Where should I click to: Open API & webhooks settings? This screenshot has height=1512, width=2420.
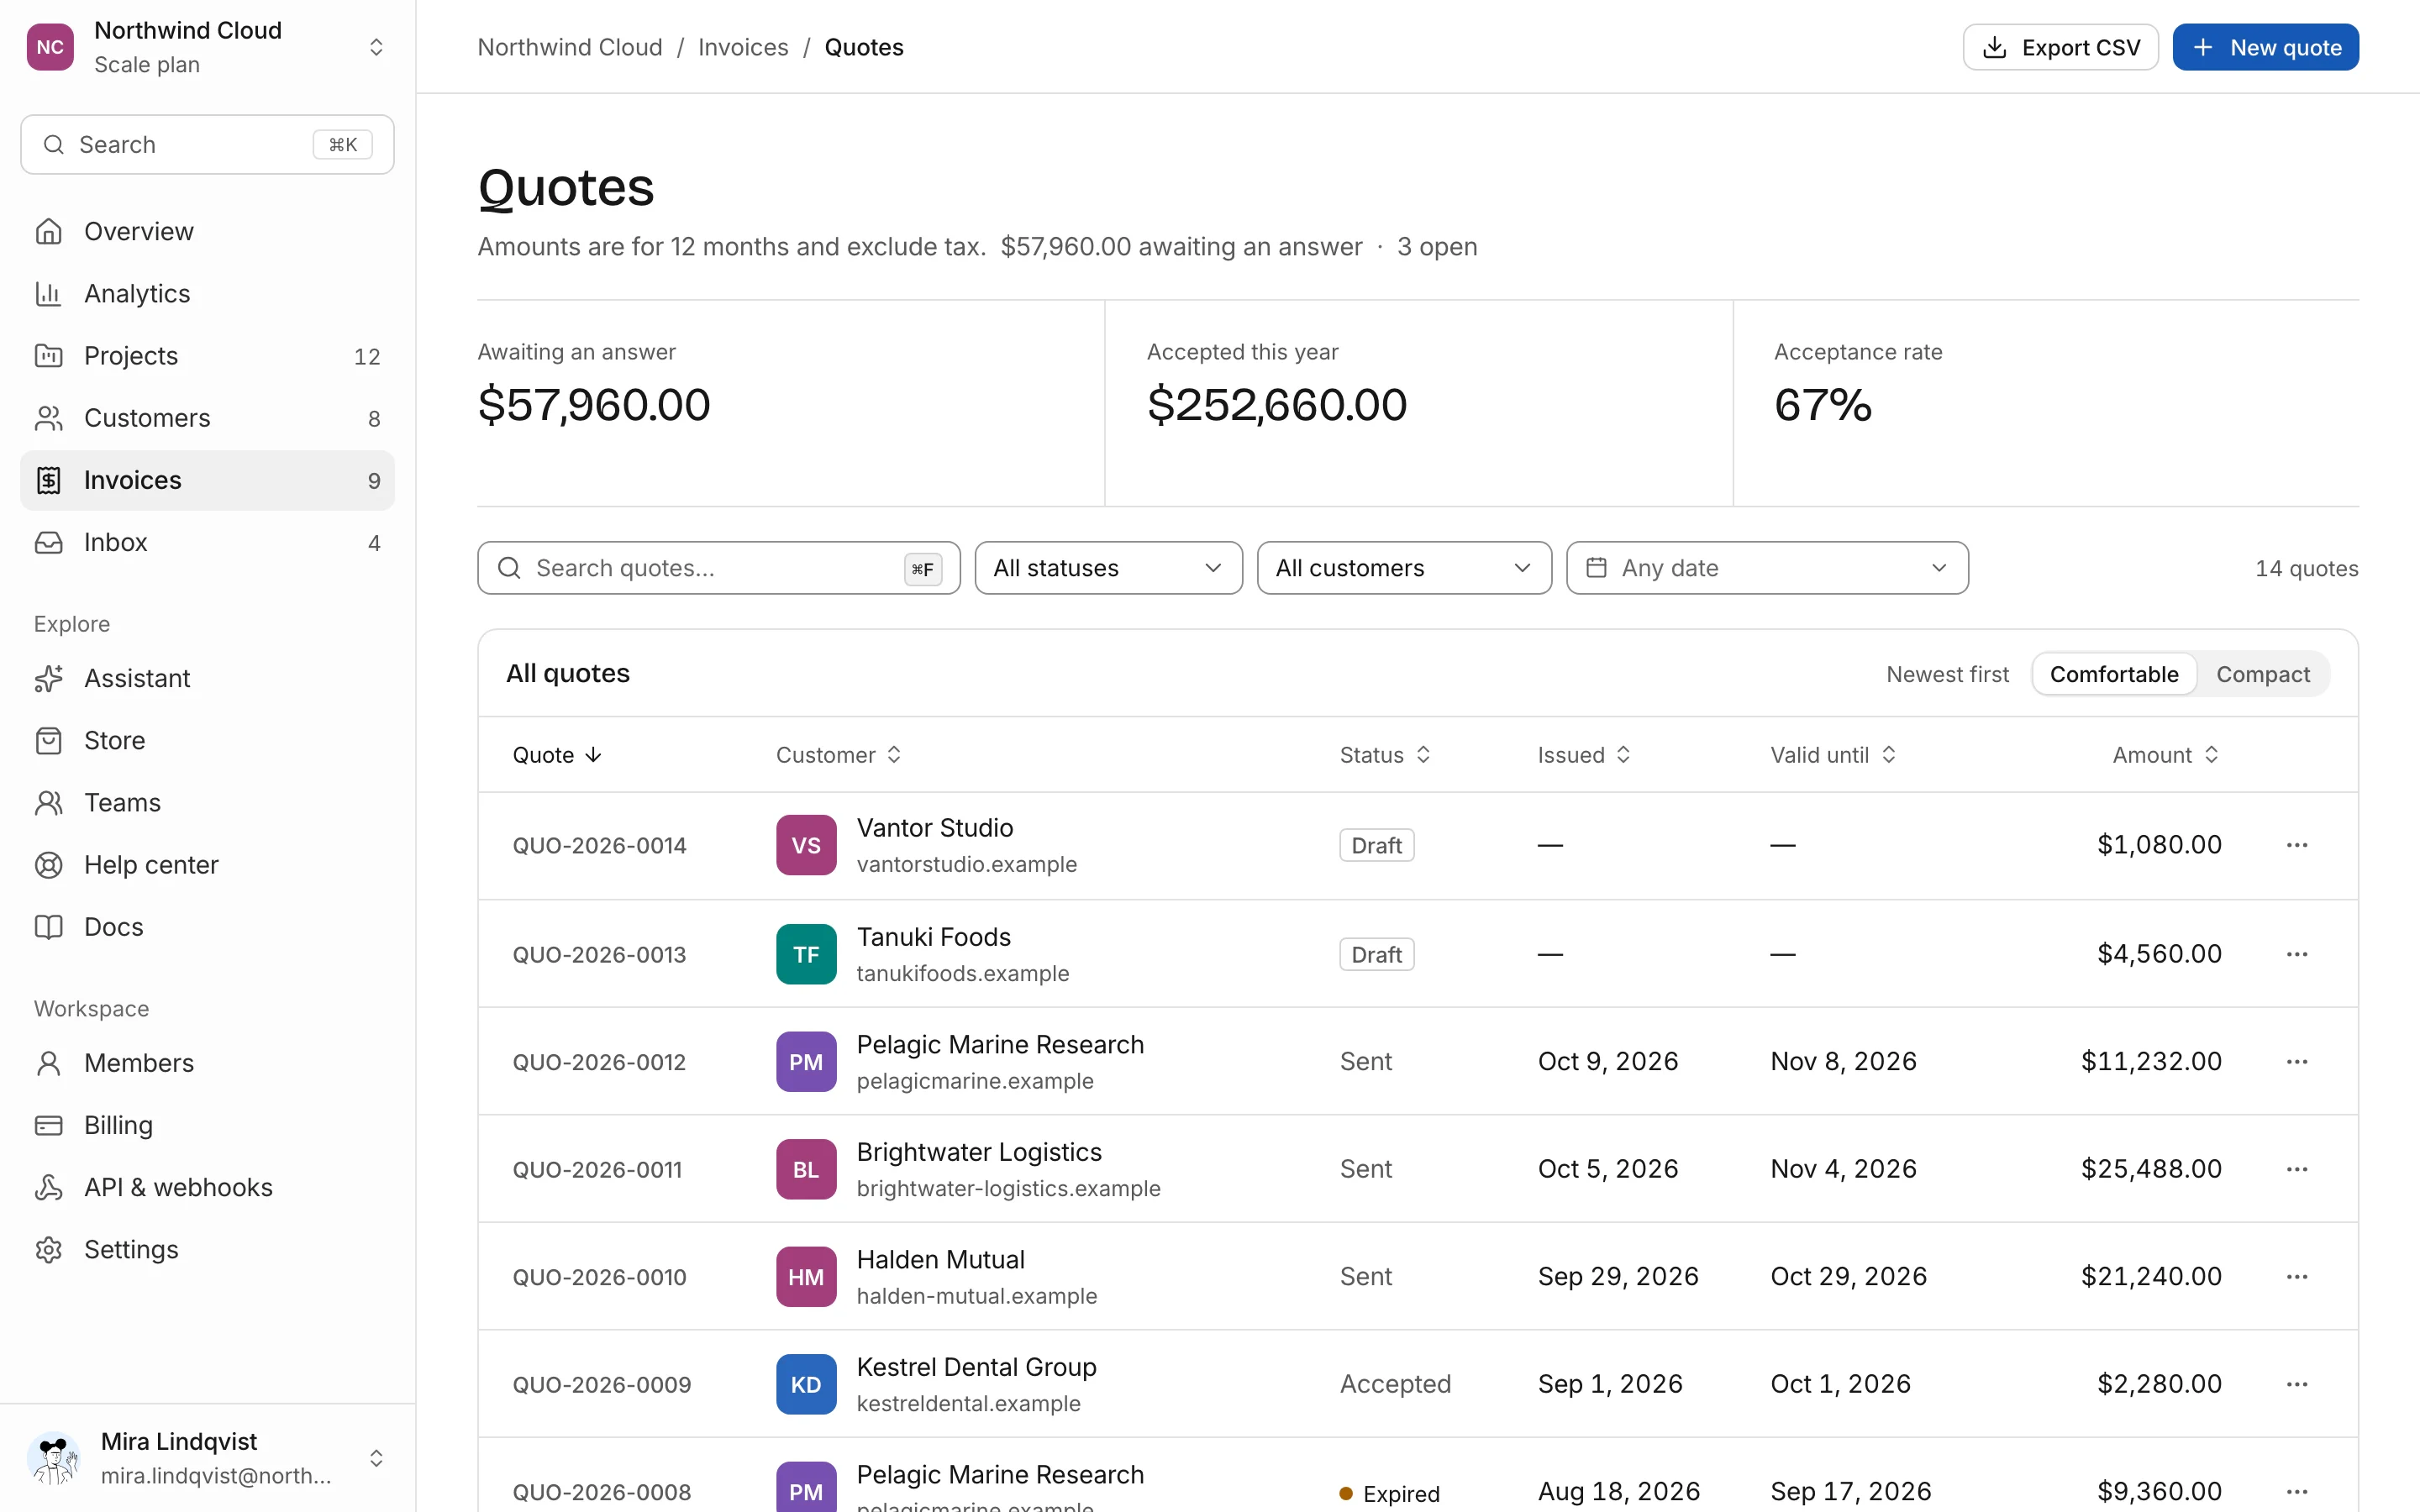click(x=207, y=1187)
